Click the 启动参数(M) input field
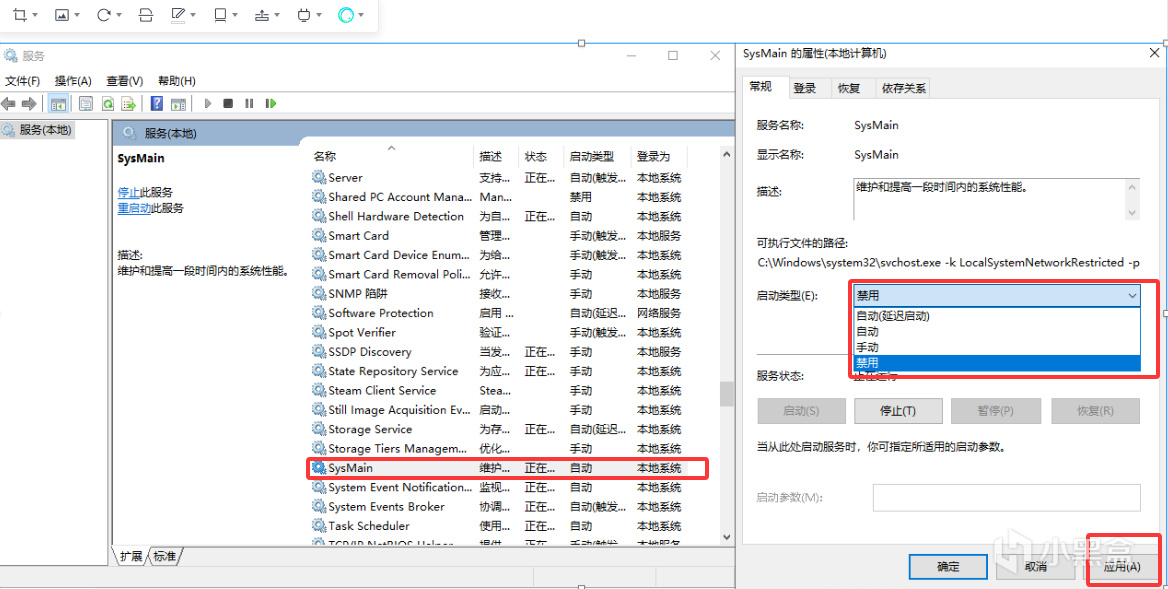Image resolution: width=1168 pixels, height=589 pixels. coord(1006,497)
